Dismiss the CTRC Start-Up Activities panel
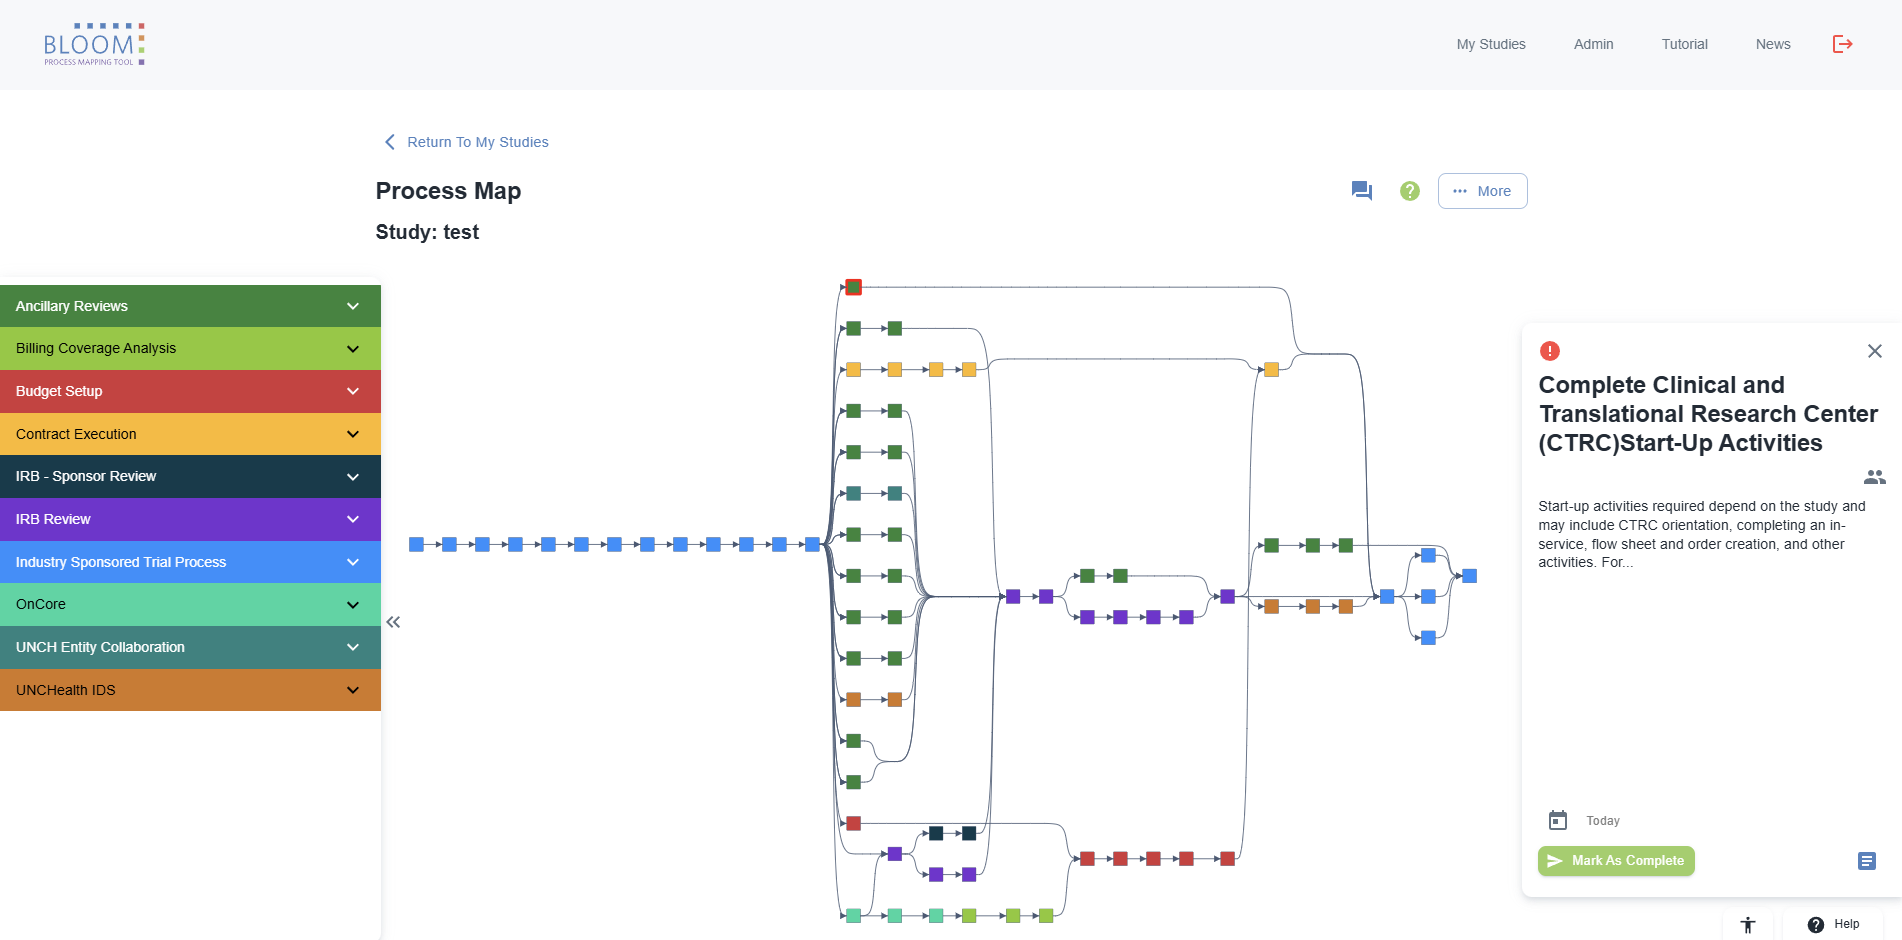 point(1874,351)
